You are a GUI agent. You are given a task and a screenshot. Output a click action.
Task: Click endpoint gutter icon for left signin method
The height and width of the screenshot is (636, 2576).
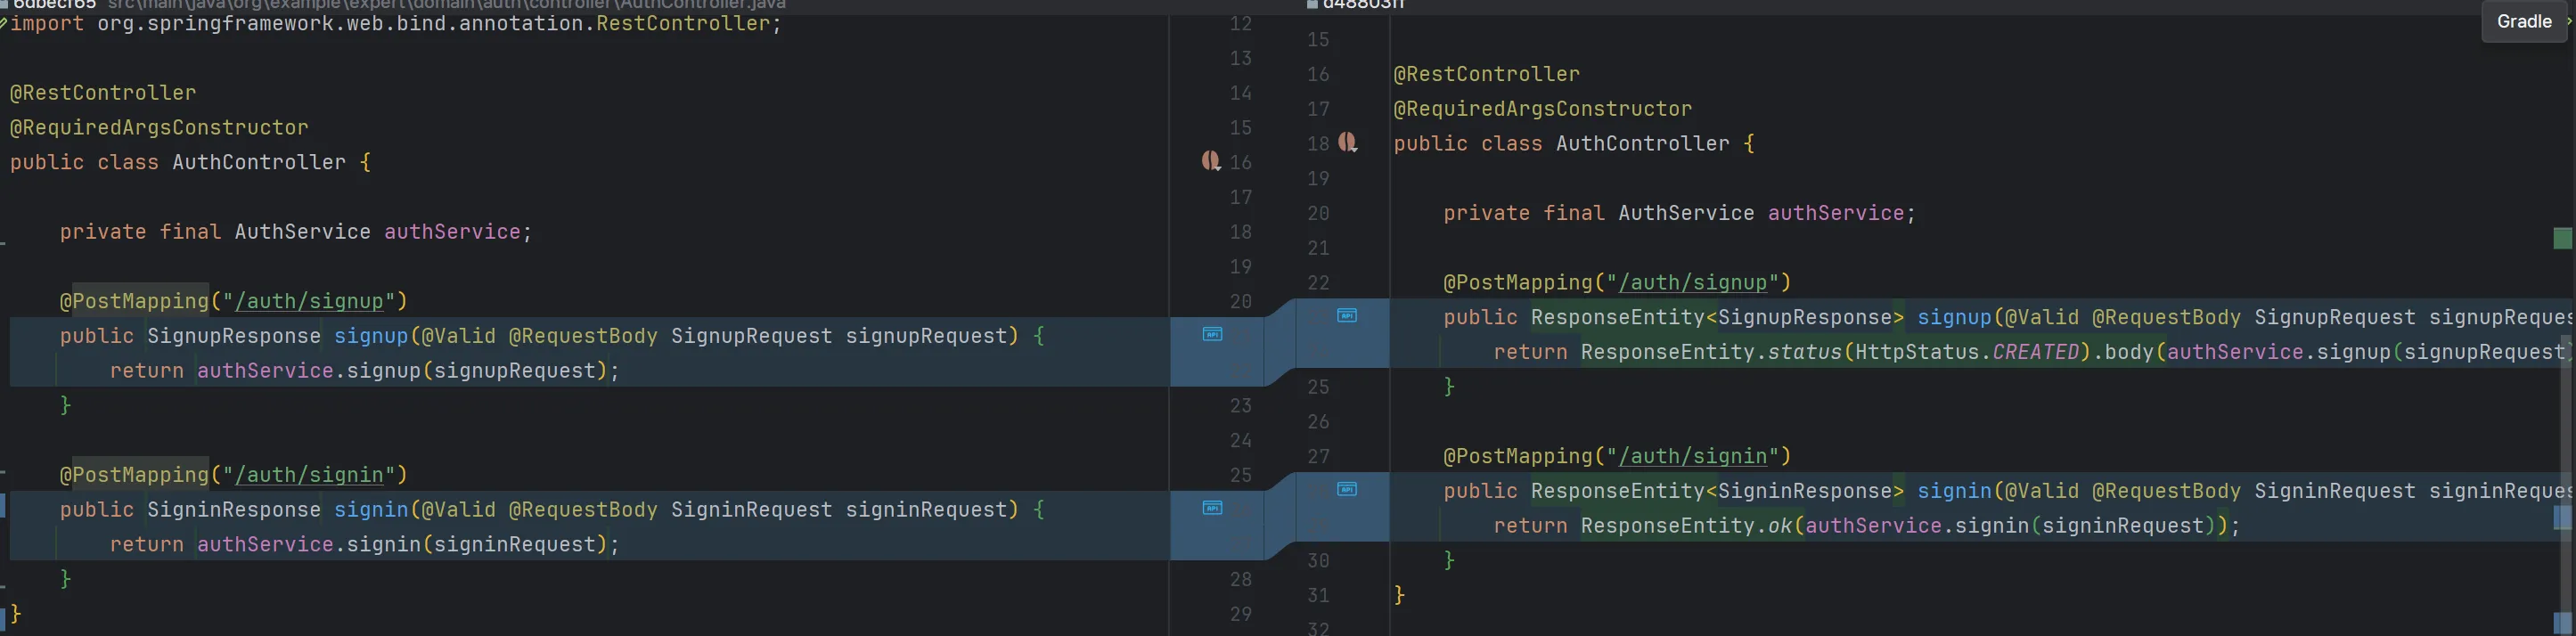pos(1212,508)
